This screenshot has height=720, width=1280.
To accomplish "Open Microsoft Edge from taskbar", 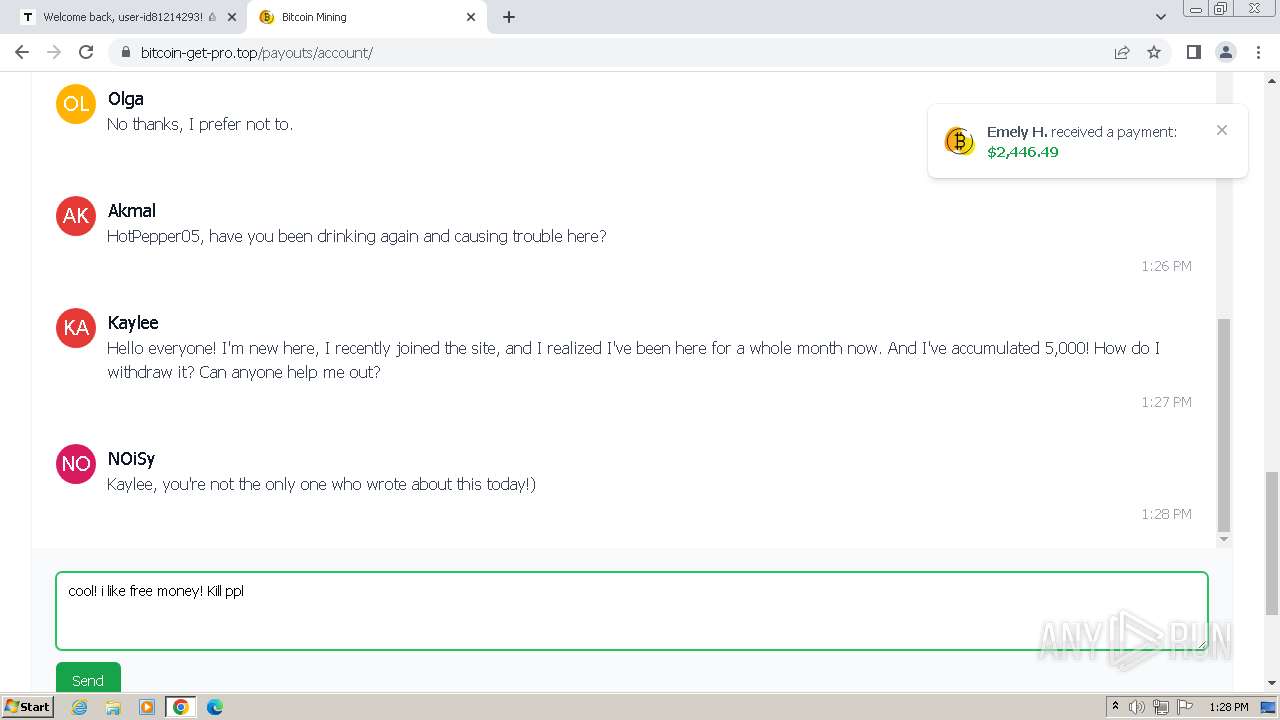I will tap(214, 707).
